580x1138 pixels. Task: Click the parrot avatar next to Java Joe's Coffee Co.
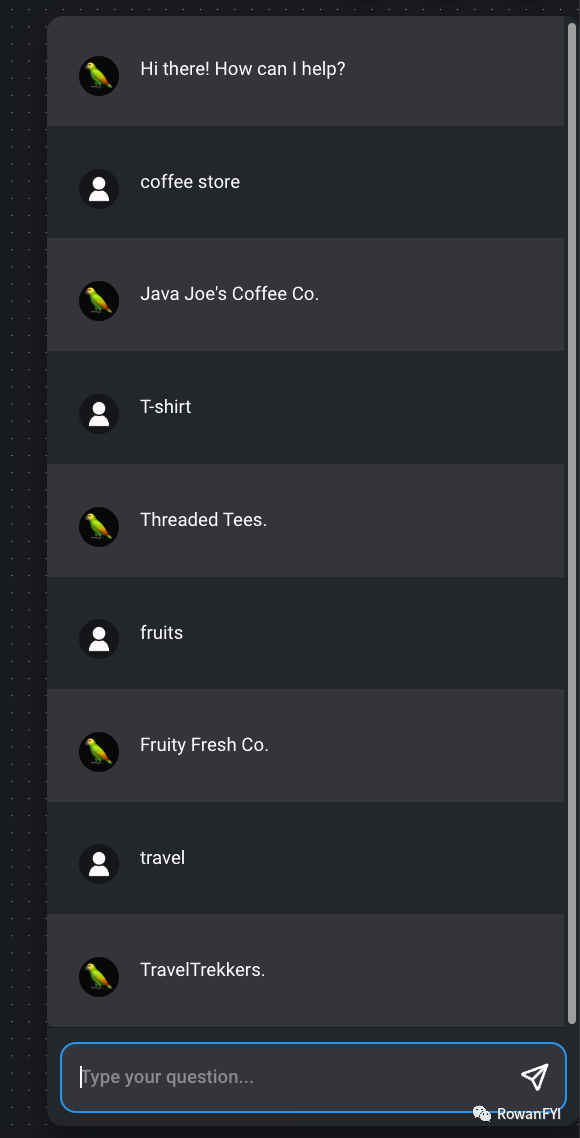tap(99, 301)
